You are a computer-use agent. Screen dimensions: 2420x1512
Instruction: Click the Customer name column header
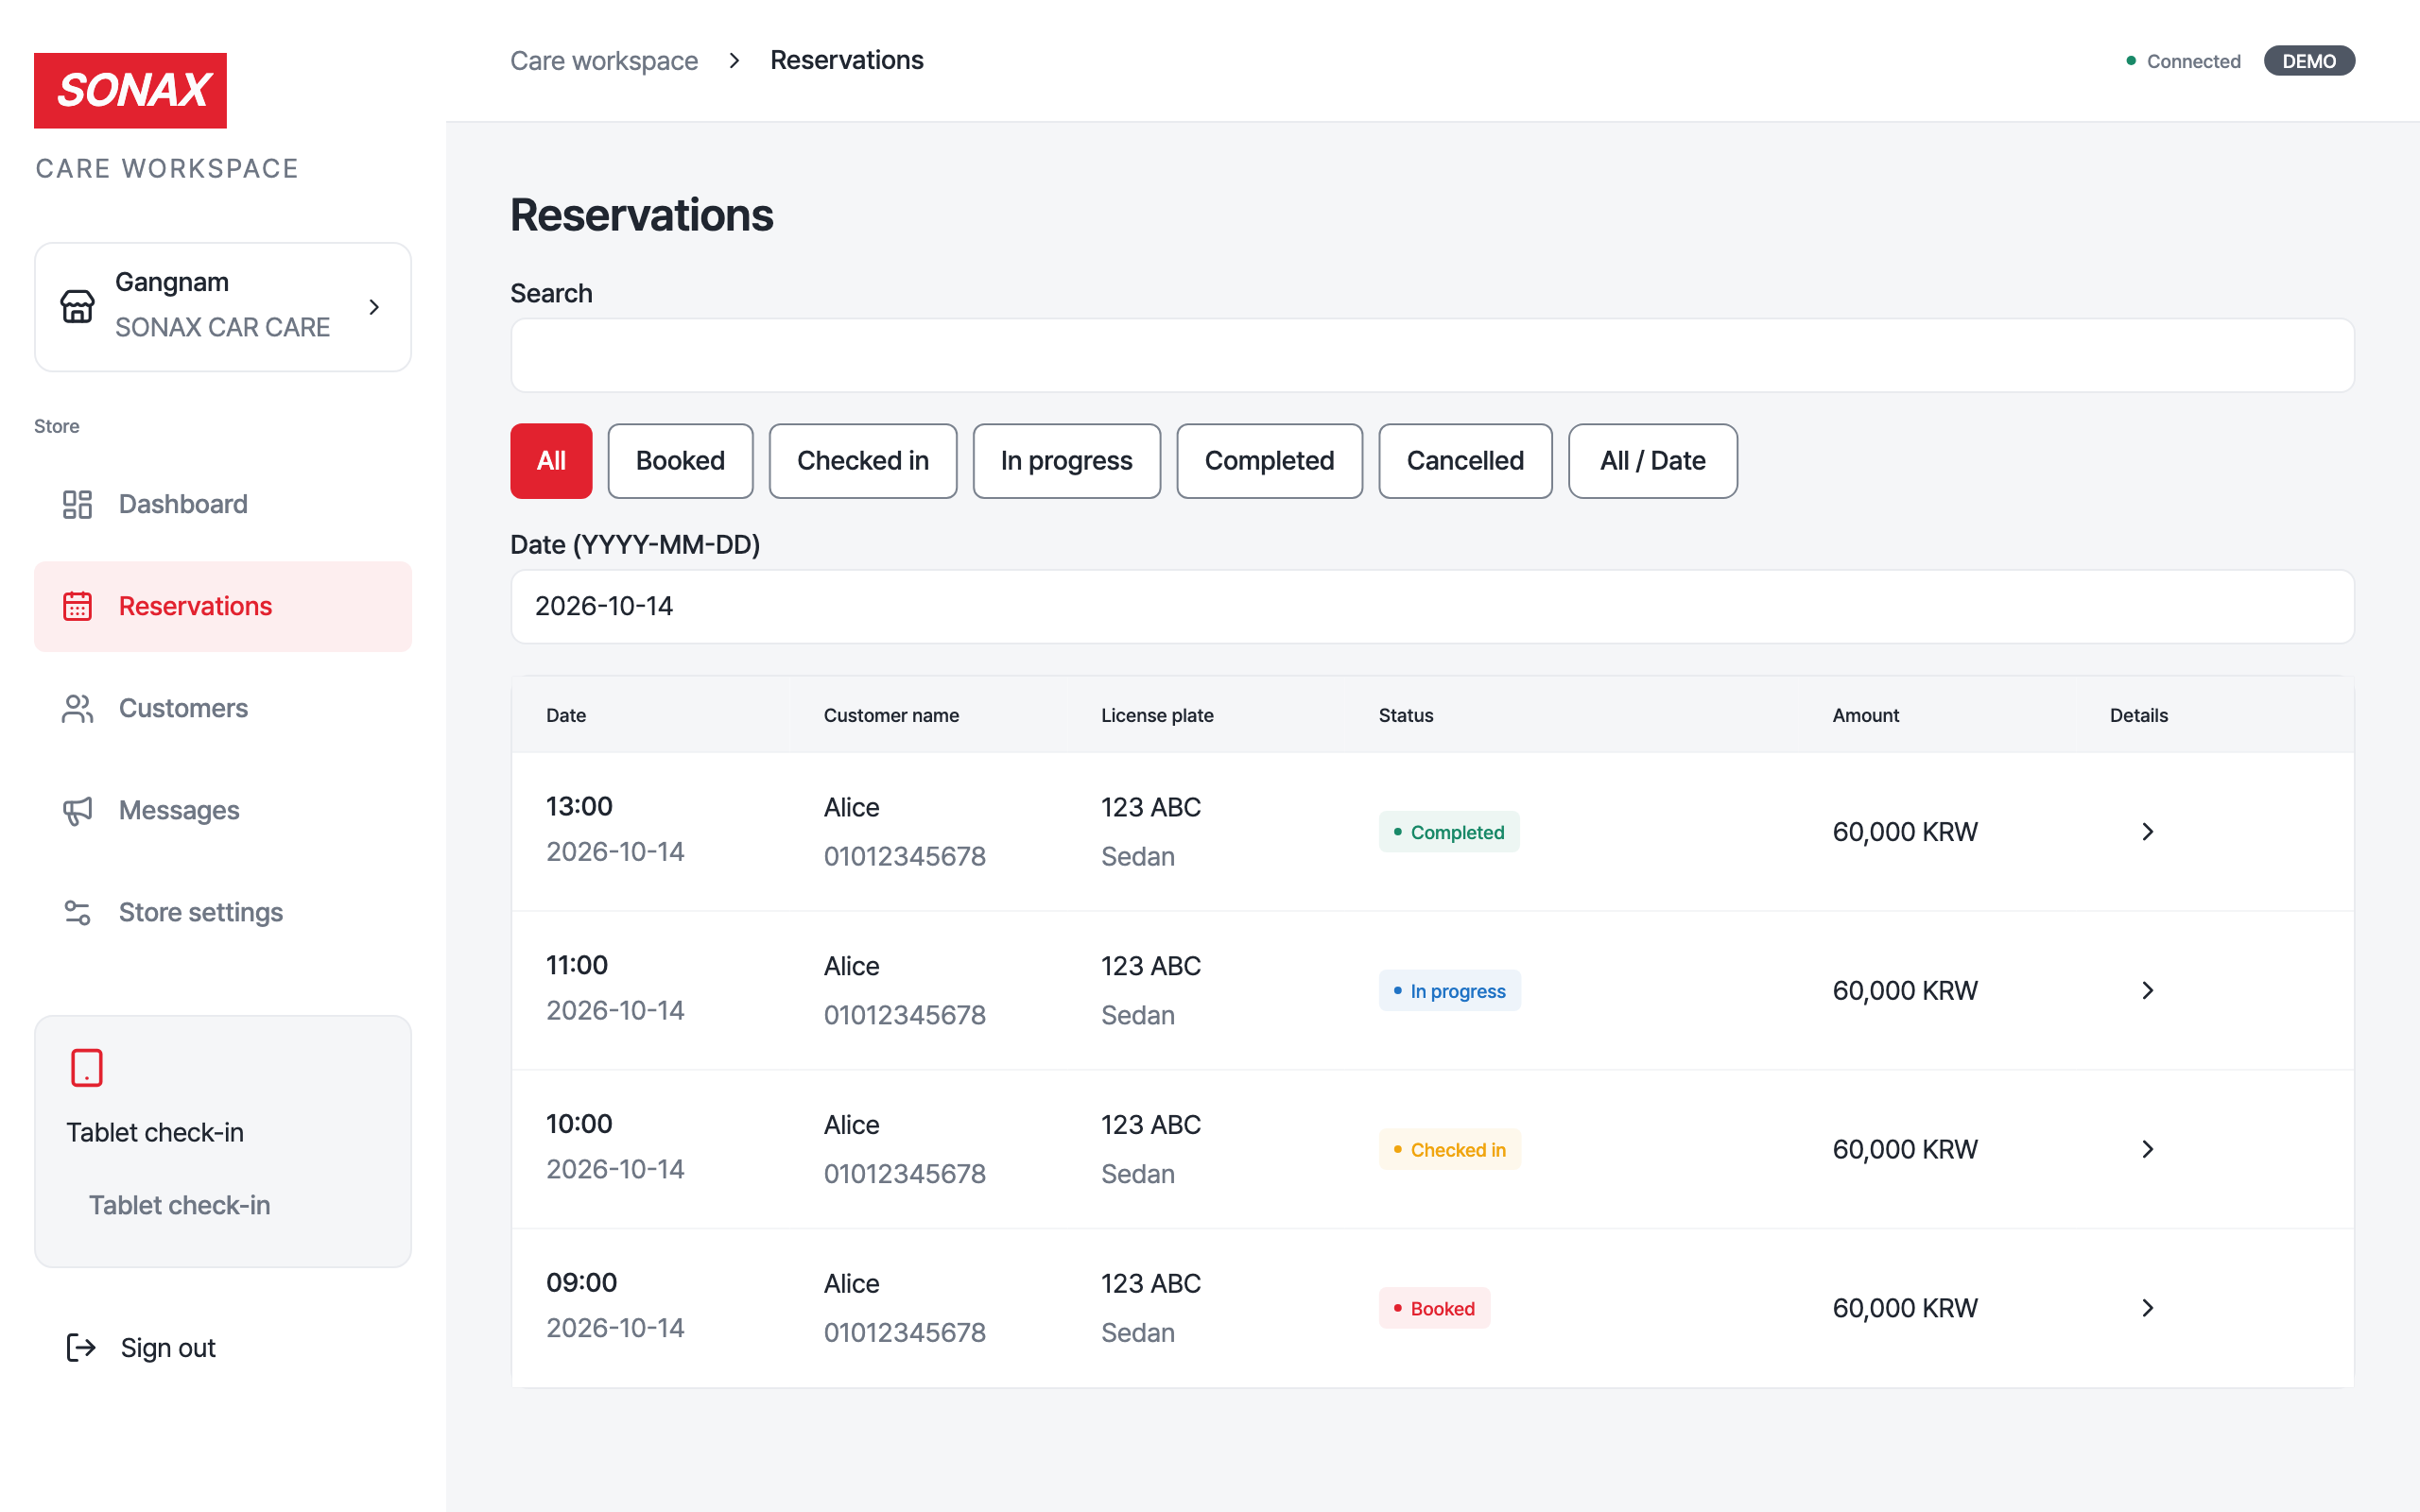click(x=891, y=715)
